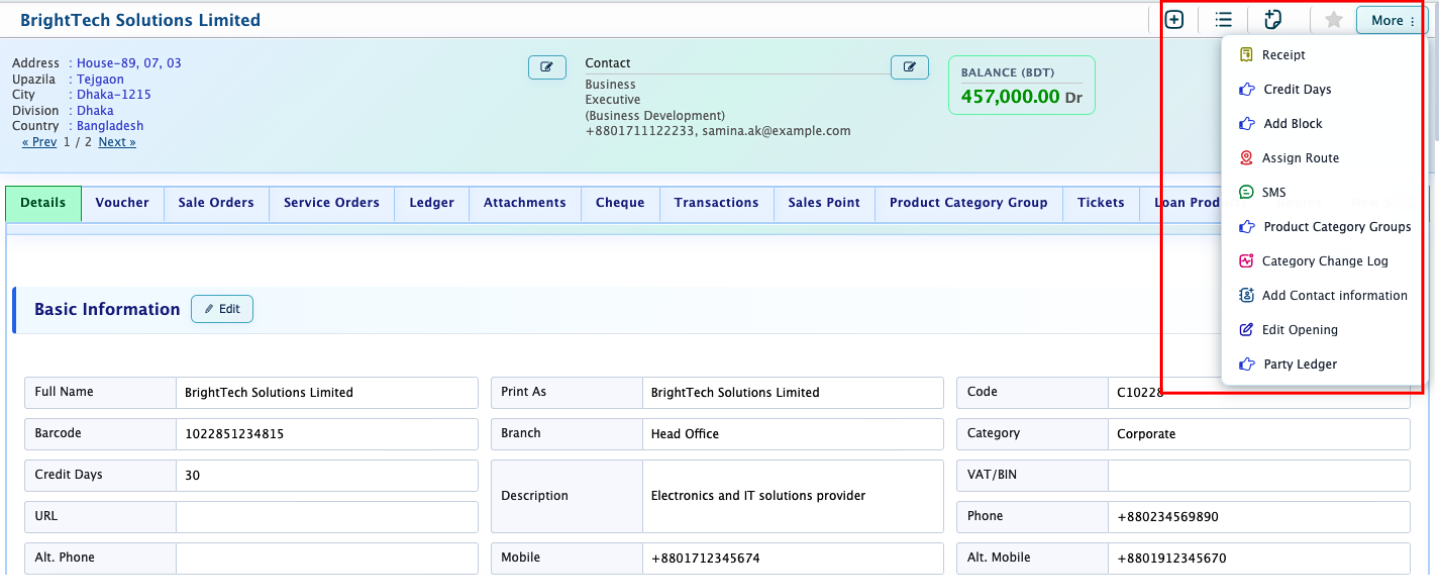Click the Alt. Mobile value +8801912345670
Viewport: 1439px width, 580px height.
1259,558
